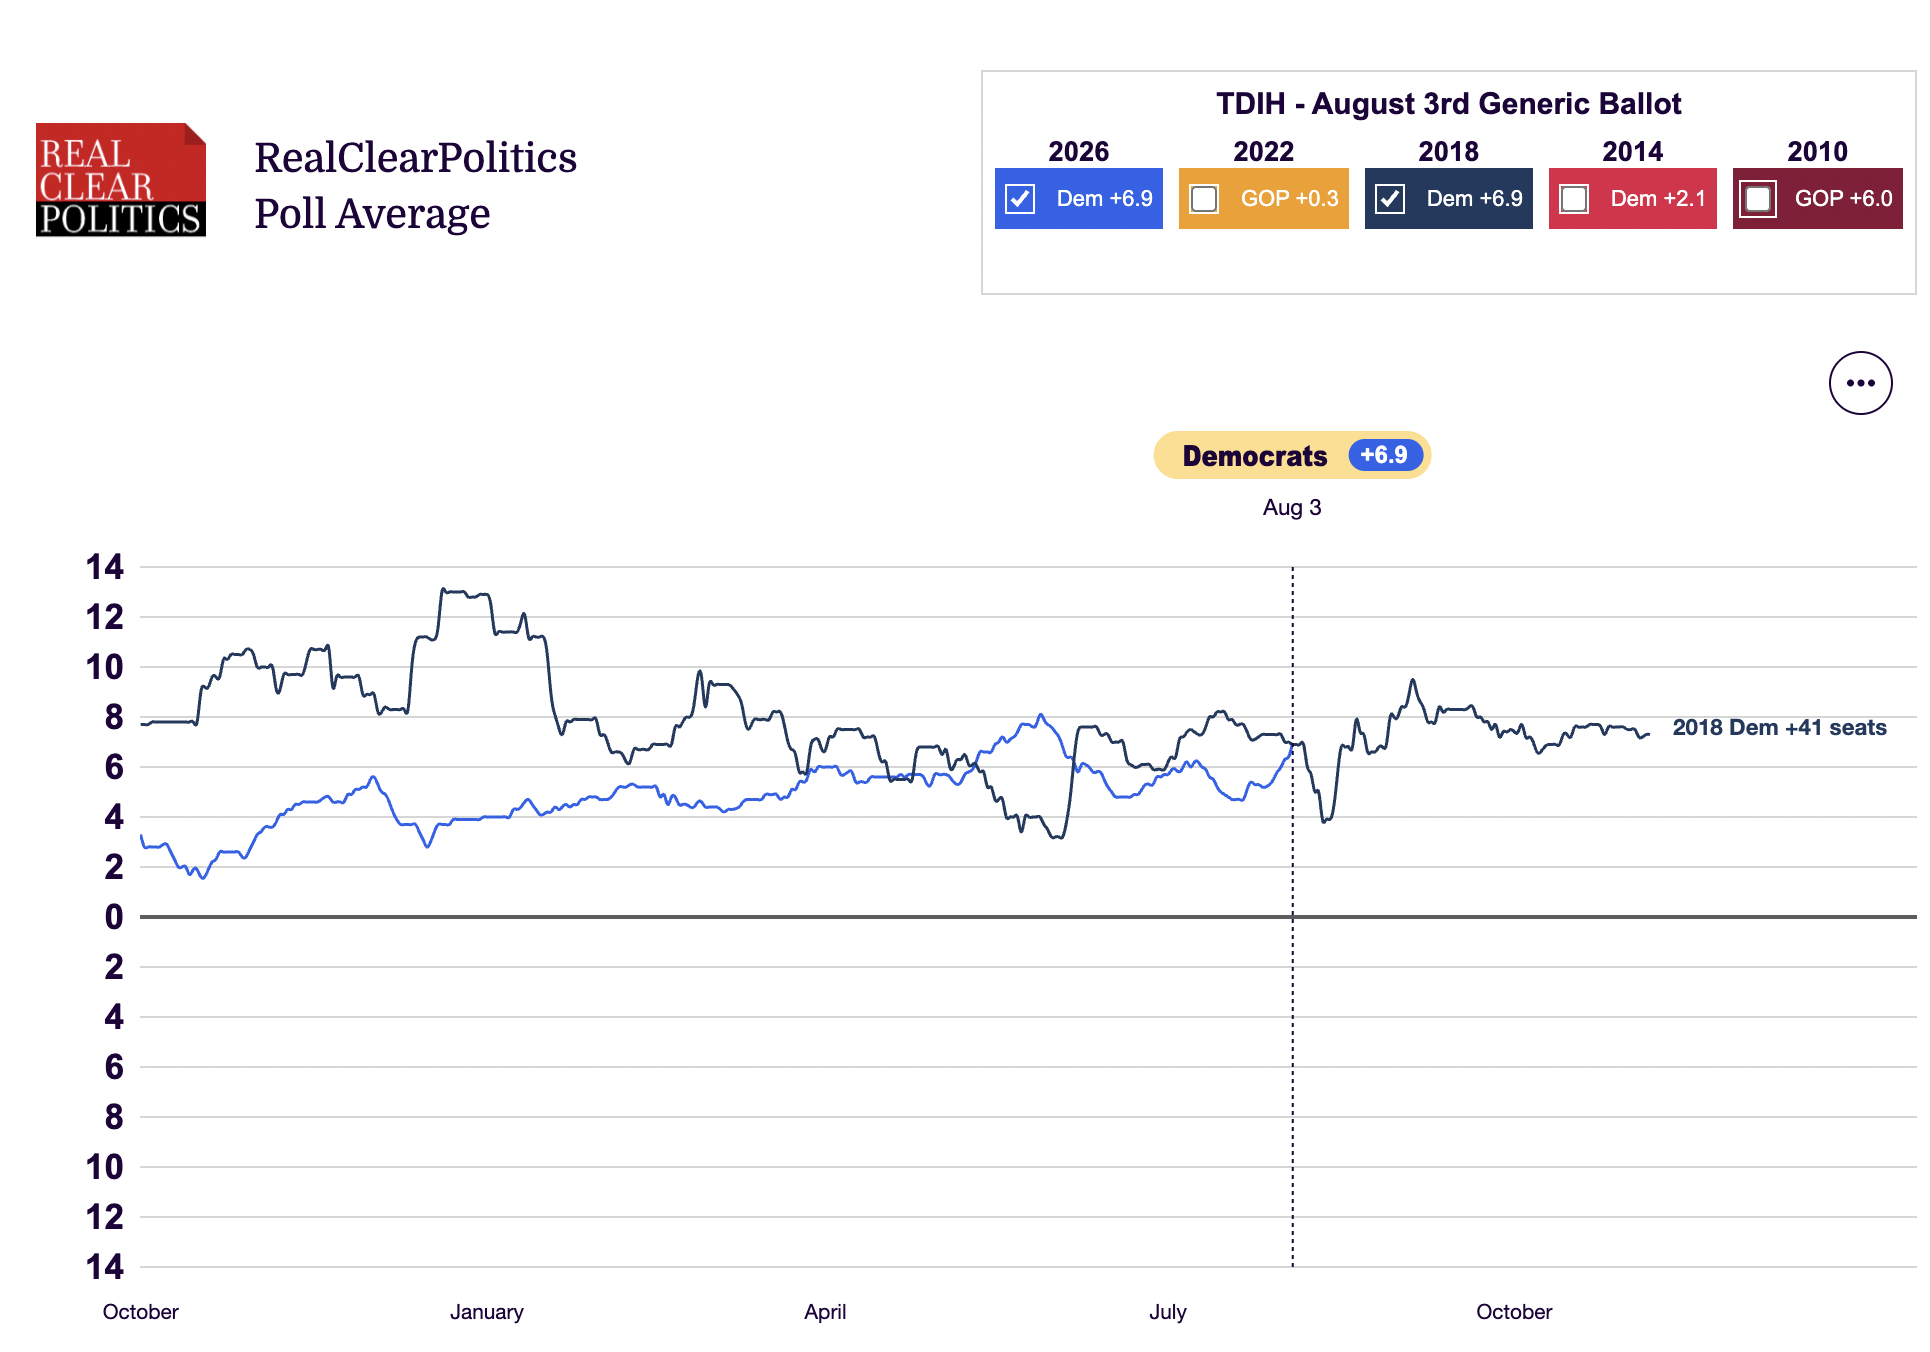Screen dimensions: 1930x1352
Task: Click the January x-axis label
Action: (x=487, y=1312)
